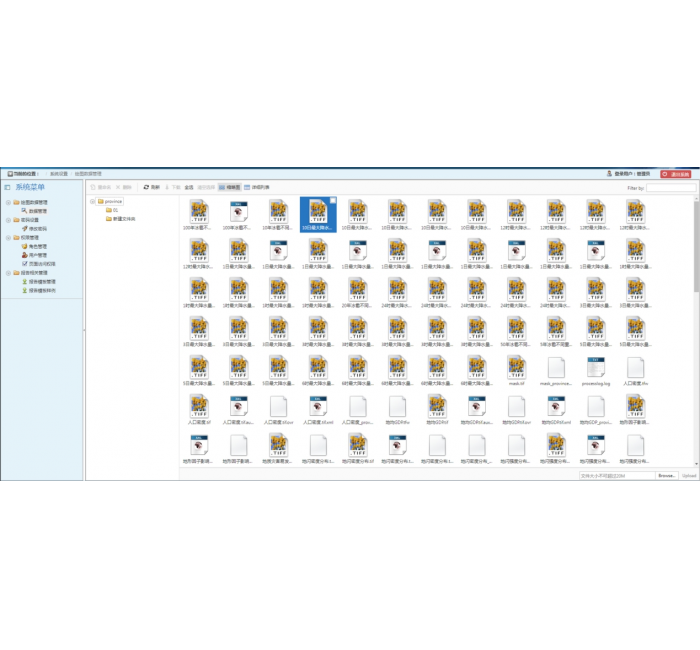Click the red 退出系统 logout button
The height and width of the screenshot is (650, 700).
[677, 174]
